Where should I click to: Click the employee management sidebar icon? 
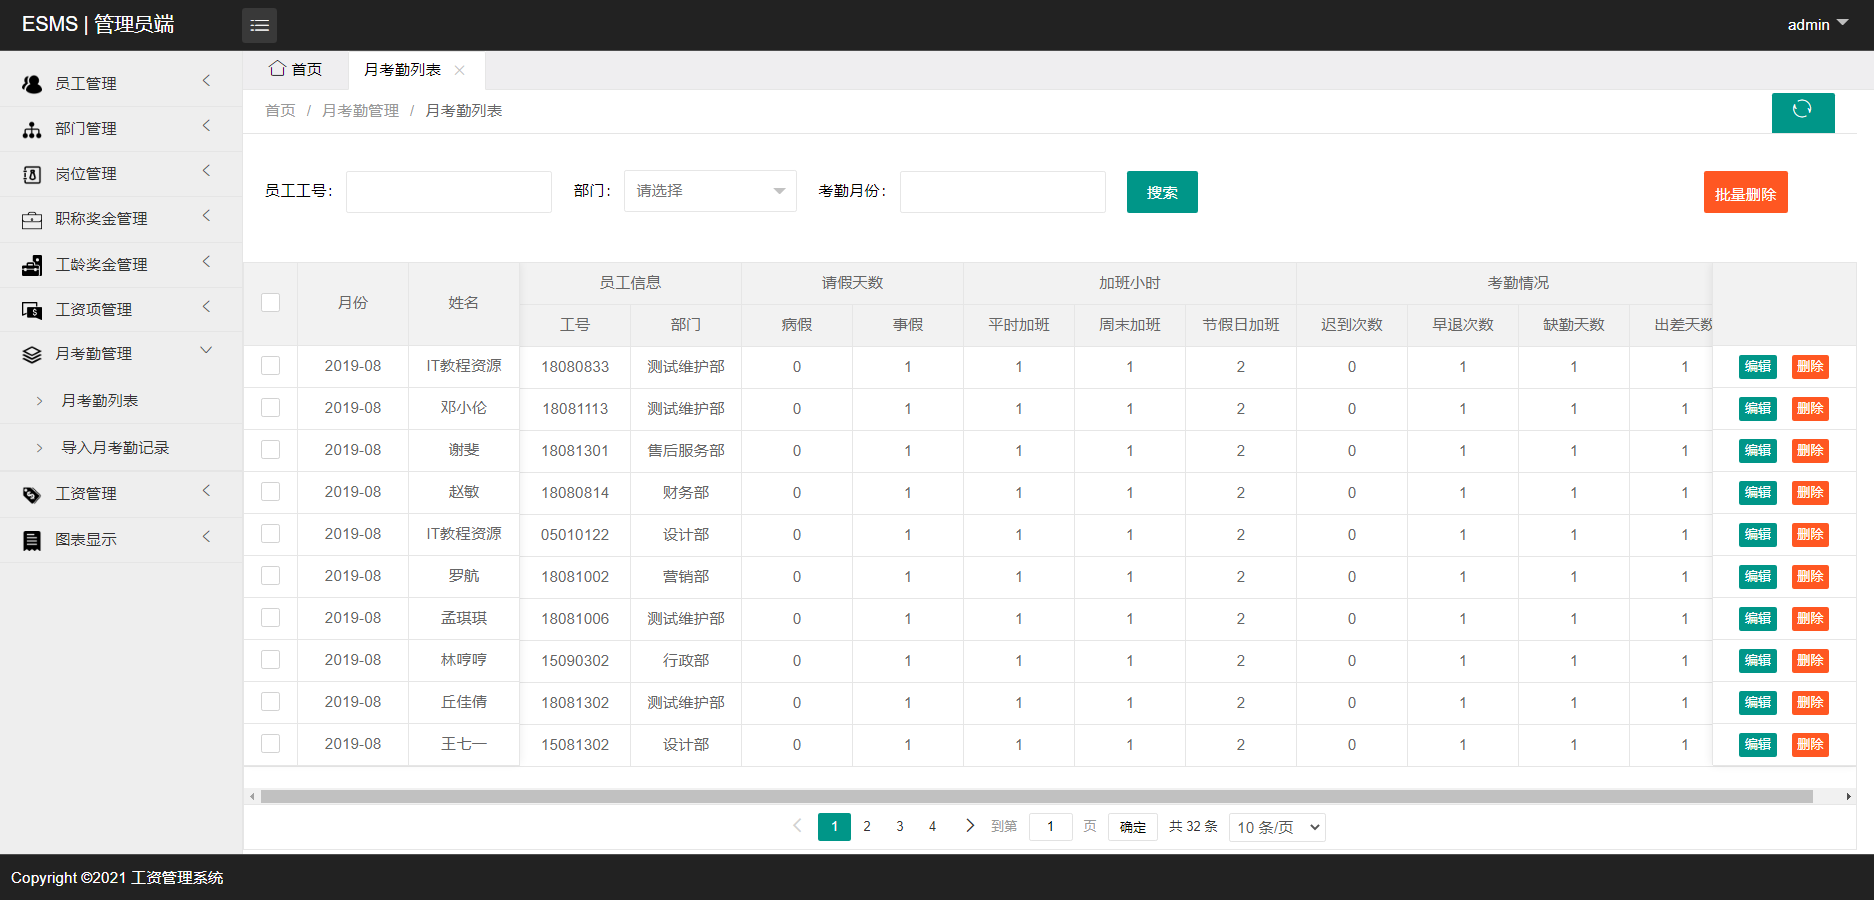click(32, 84)
